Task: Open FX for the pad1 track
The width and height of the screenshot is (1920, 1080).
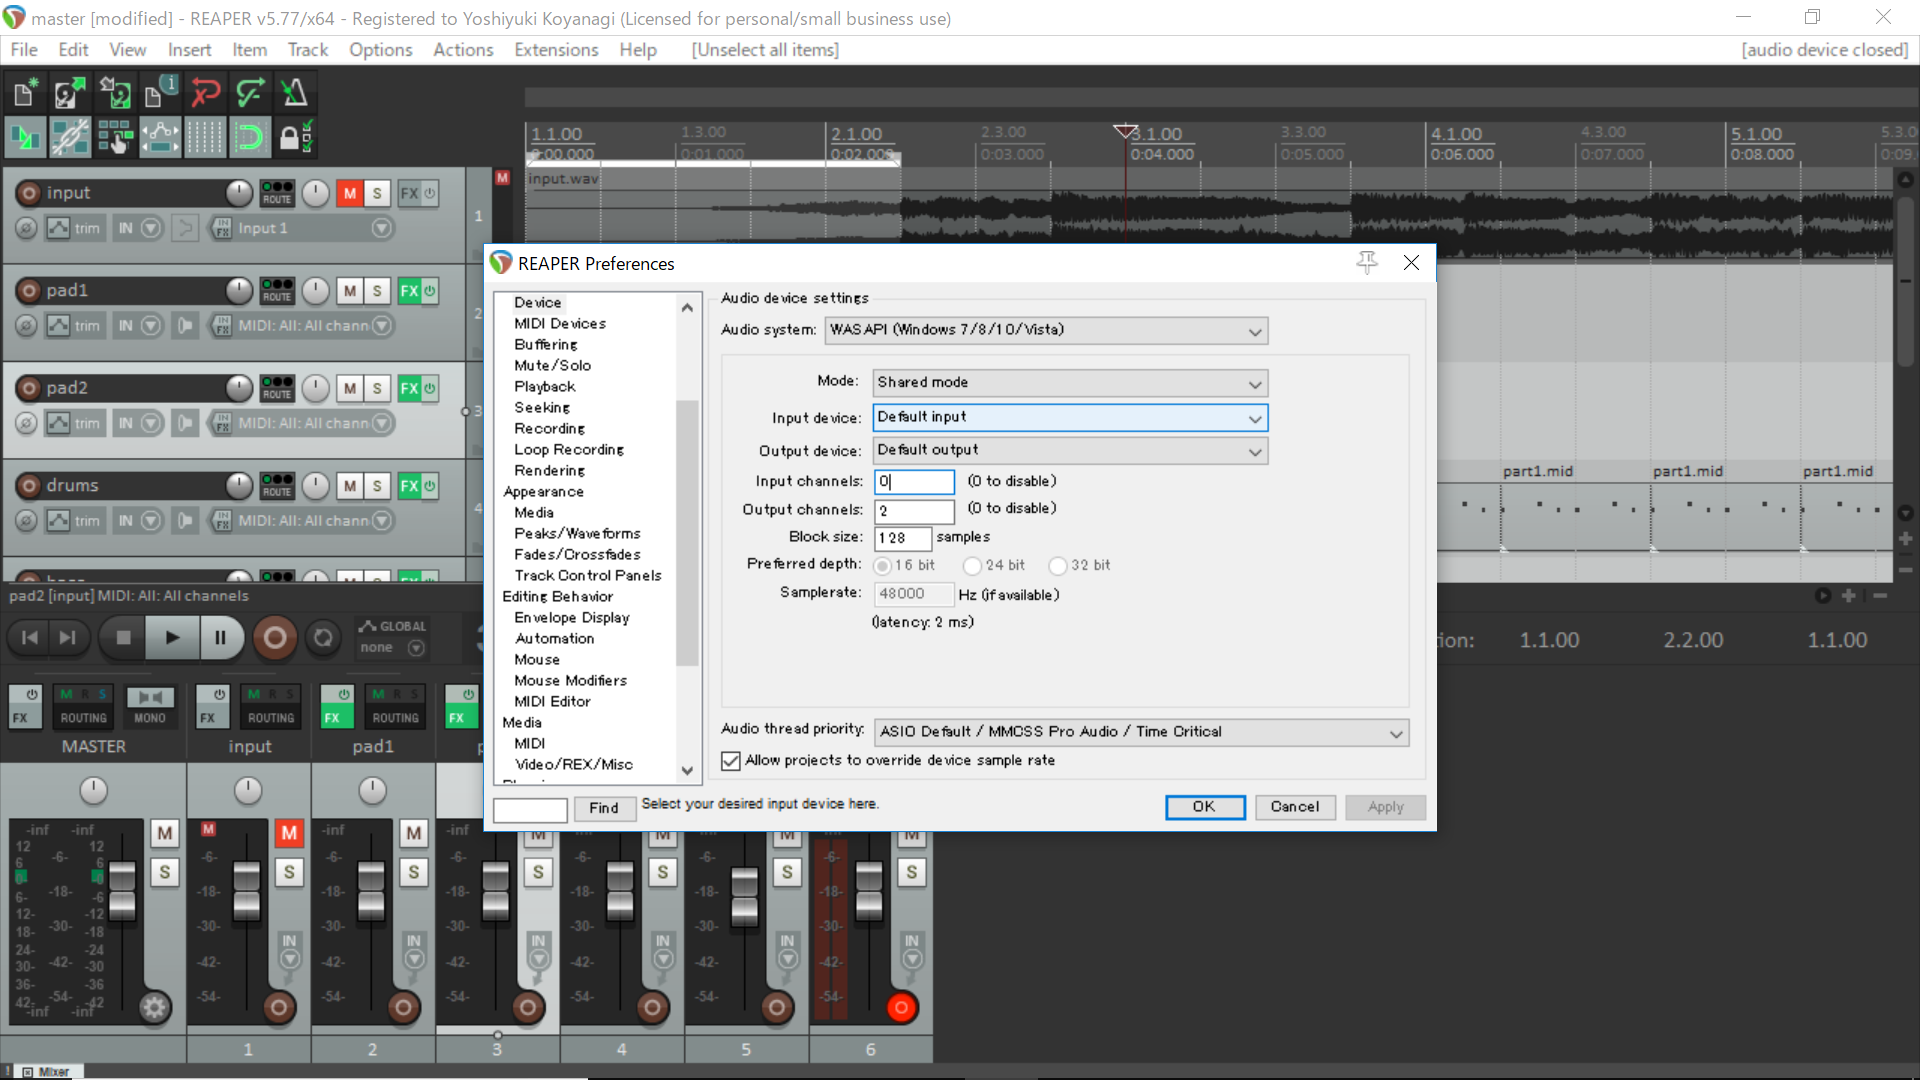Action: [x=409, y=291]
